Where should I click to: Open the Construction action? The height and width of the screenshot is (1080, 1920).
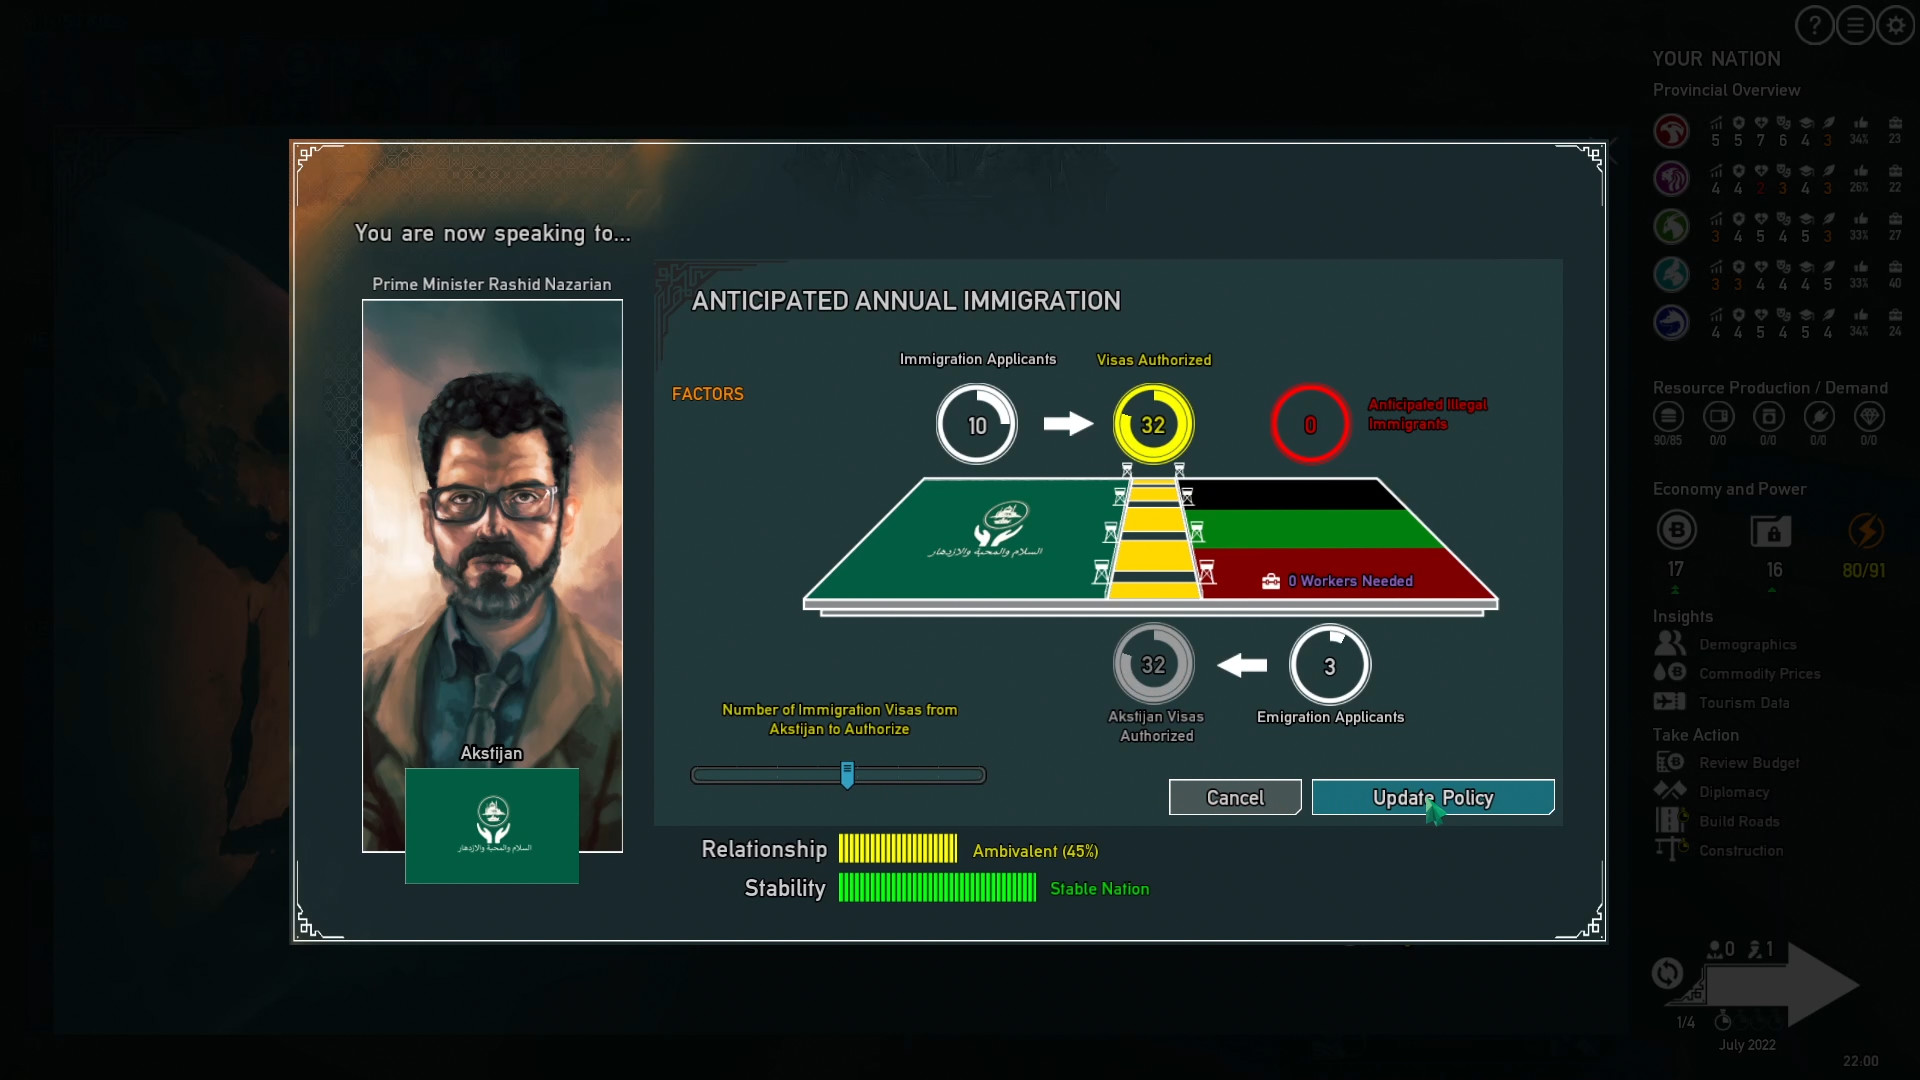[x=1742, y=850]
